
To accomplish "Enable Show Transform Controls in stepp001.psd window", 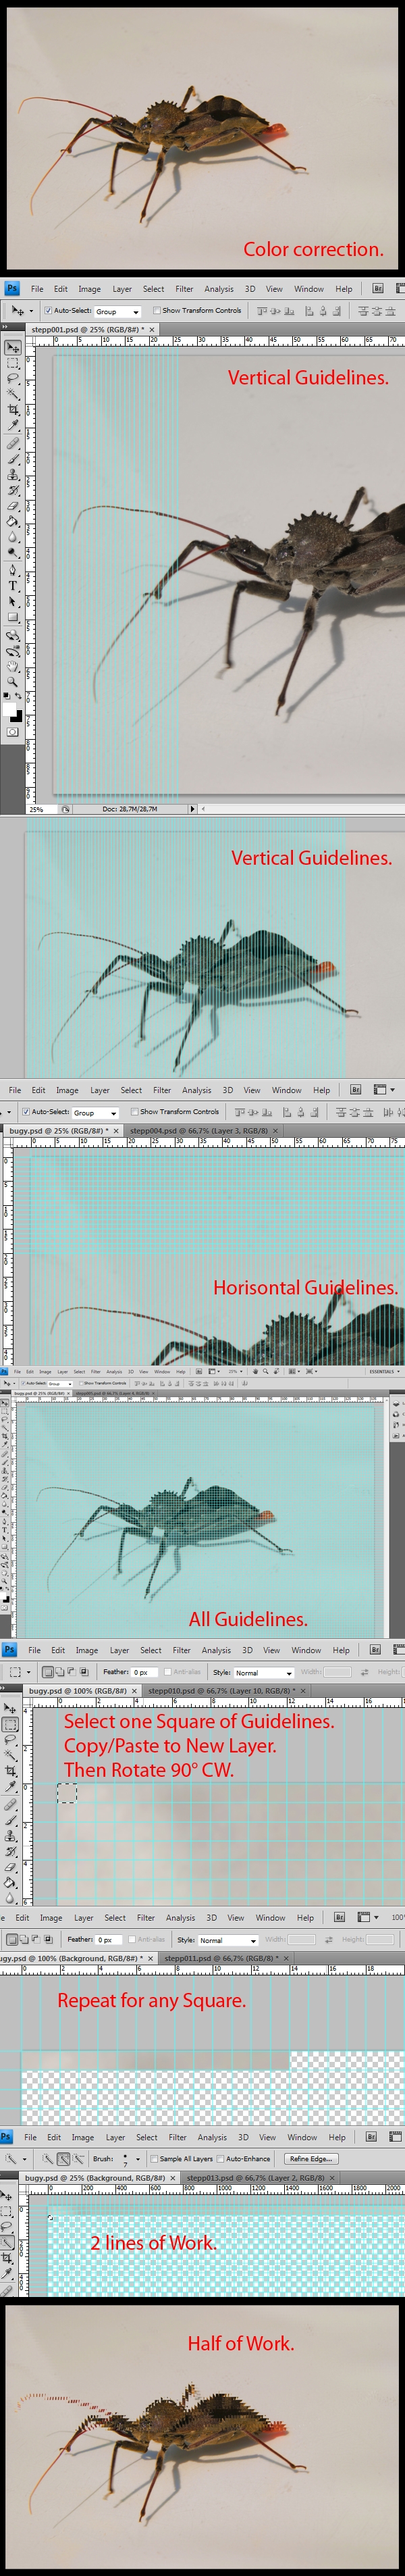I will coord(156,311).
